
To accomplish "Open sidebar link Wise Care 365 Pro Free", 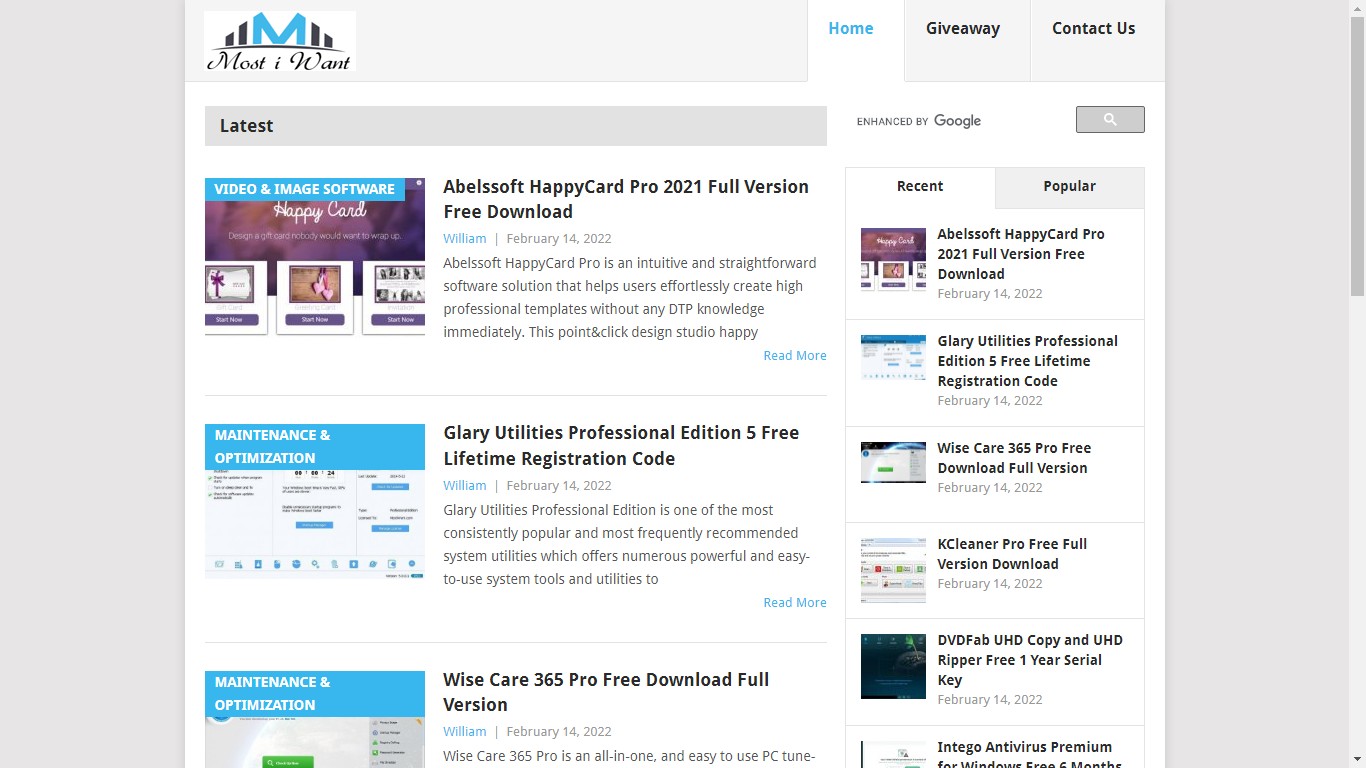I will click(1014, 458).
